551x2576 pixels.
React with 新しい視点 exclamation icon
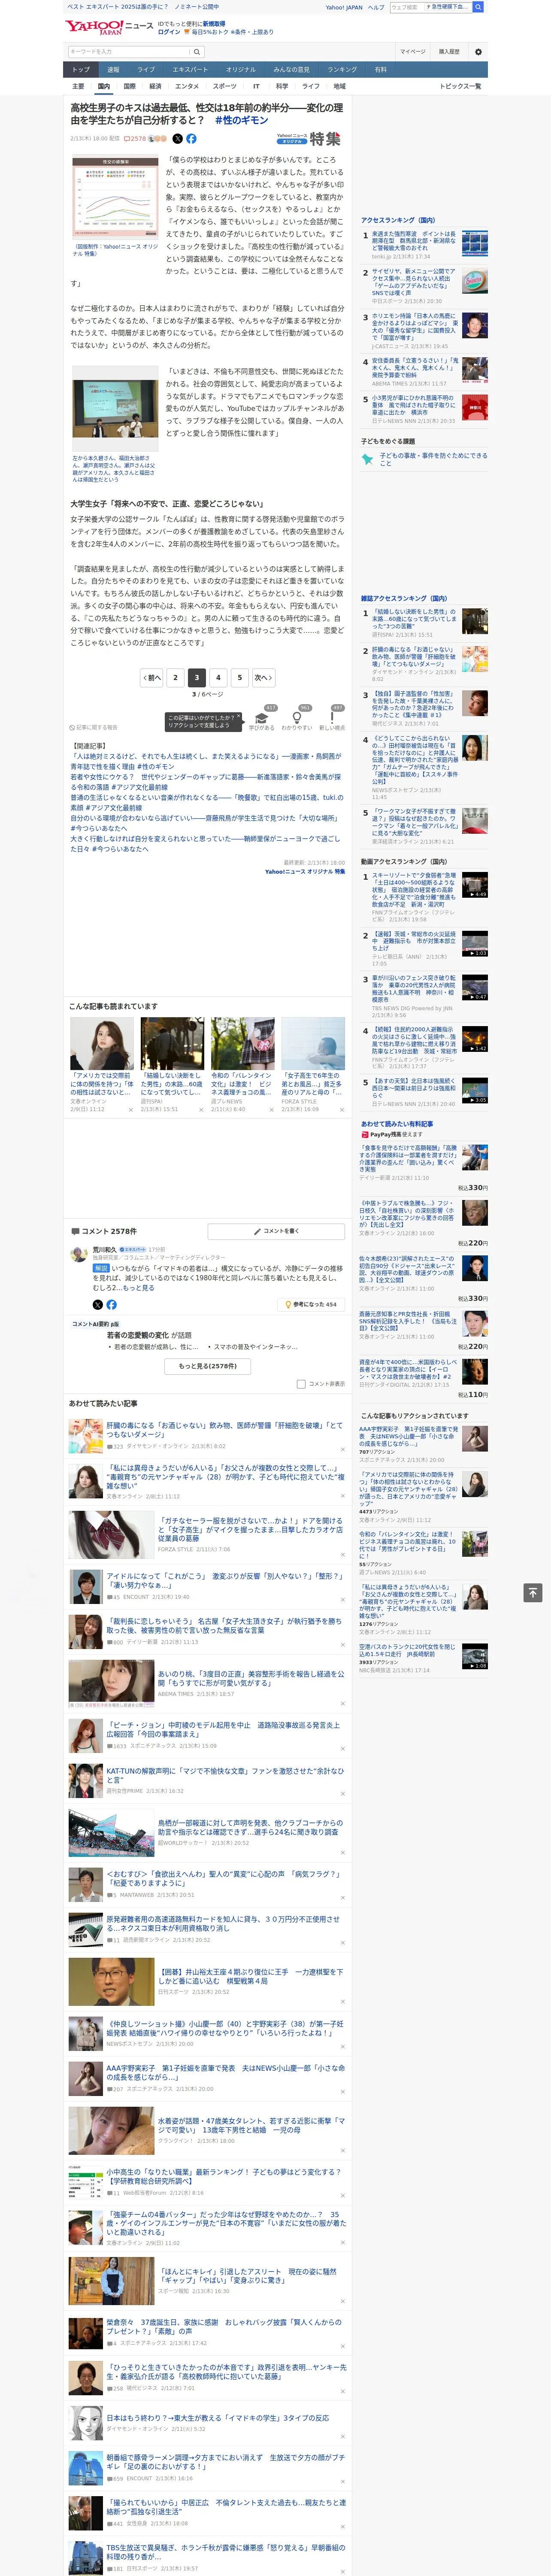click(332, 718)
